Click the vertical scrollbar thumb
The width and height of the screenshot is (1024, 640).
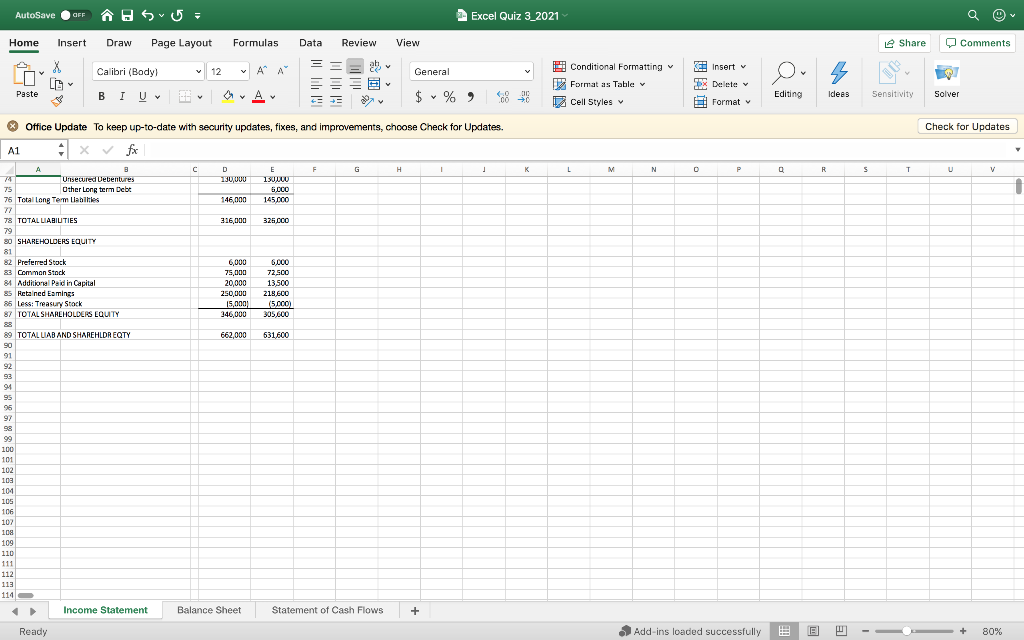[x=1018, y=186]
